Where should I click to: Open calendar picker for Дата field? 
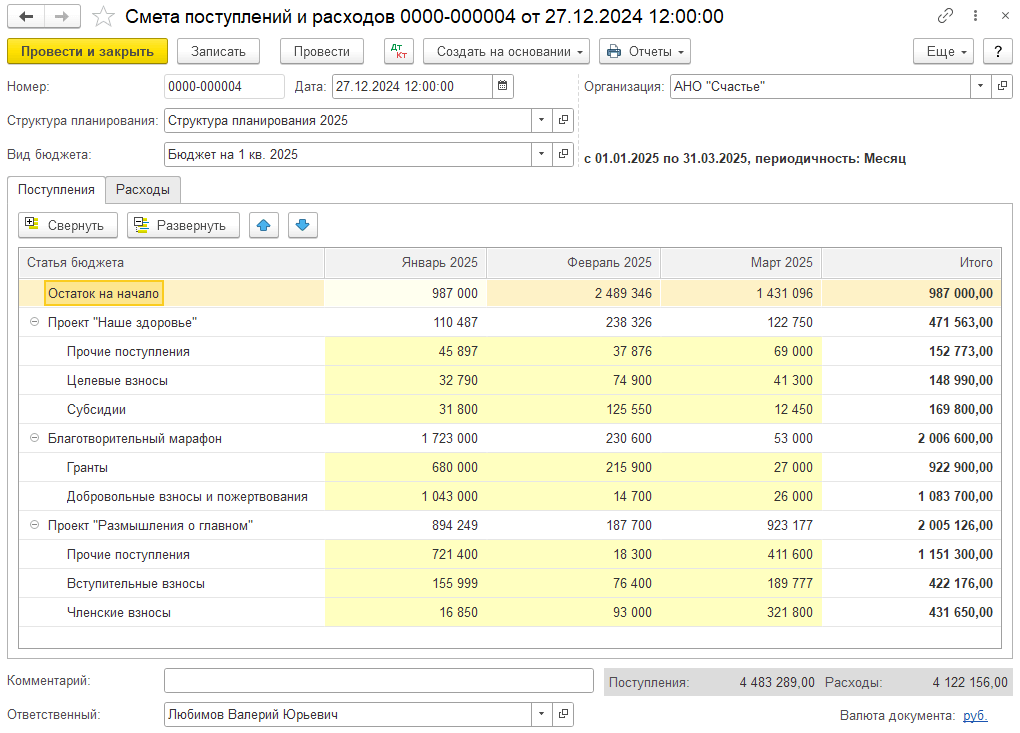pos(503,87)
